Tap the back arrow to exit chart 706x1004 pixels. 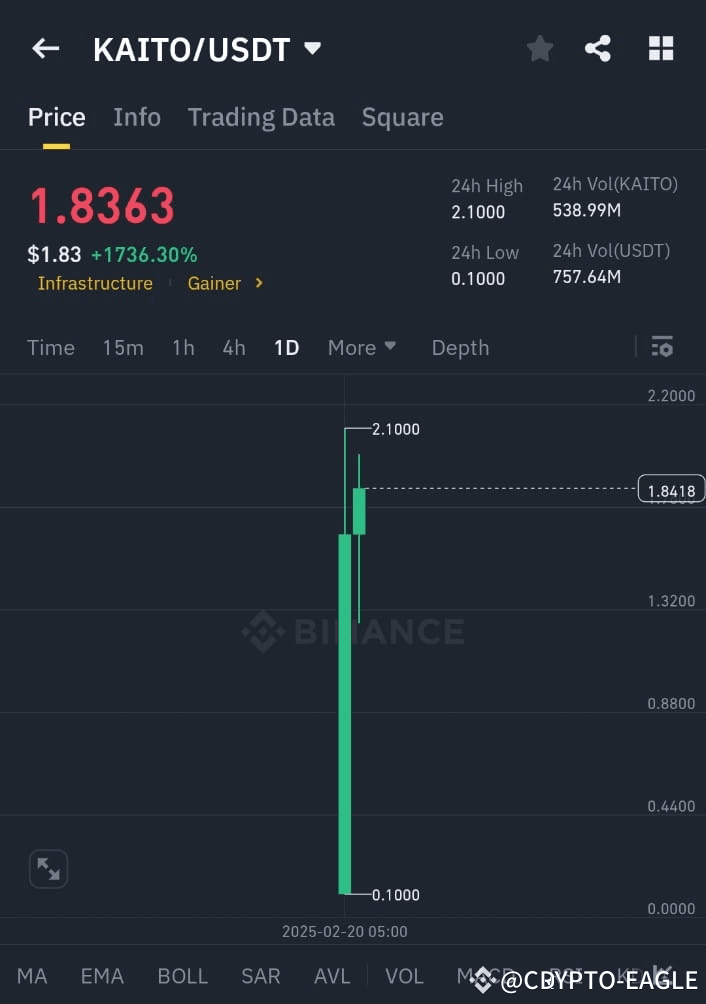pyautogui.click(x=46, y=48)
